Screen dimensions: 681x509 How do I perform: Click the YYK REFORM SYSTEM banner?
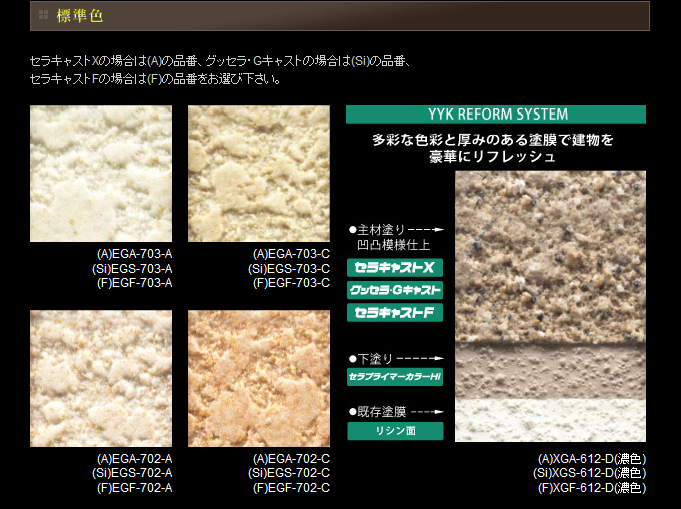coord(496,114)
